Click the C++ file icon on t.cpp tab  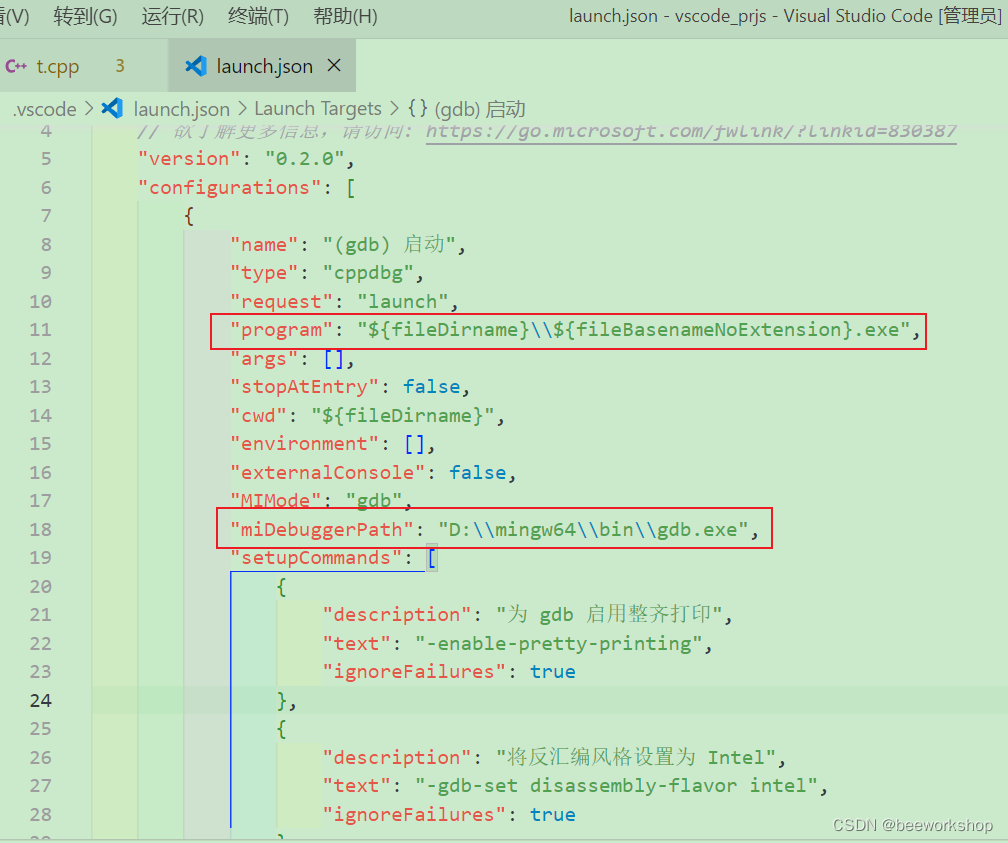[16, 66]
